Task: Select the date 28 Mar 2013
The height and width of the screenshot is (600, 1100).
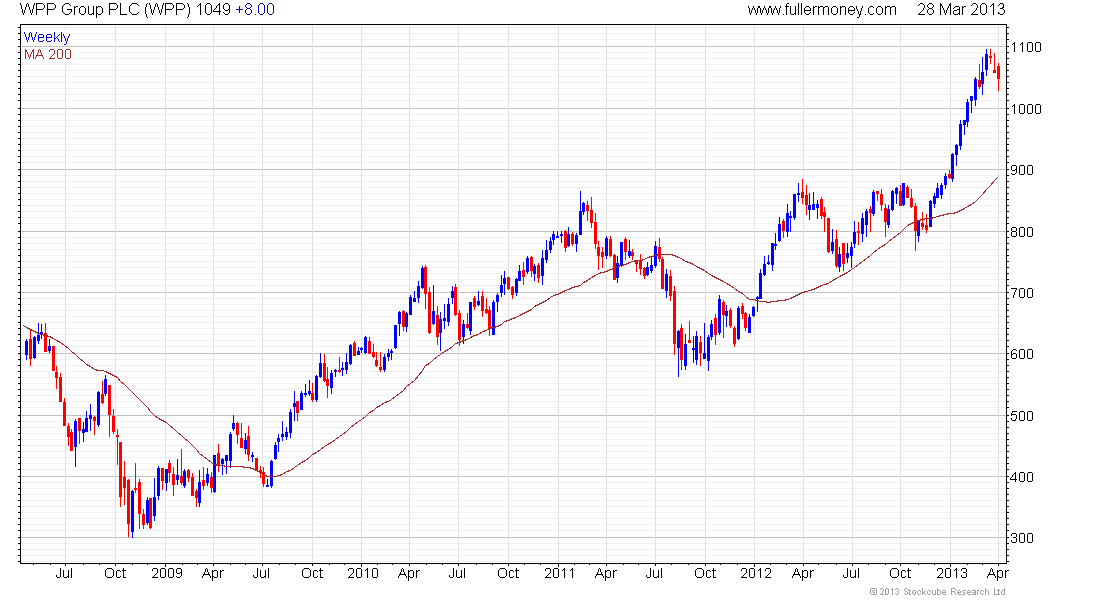Action: click(x=961, y=10)
